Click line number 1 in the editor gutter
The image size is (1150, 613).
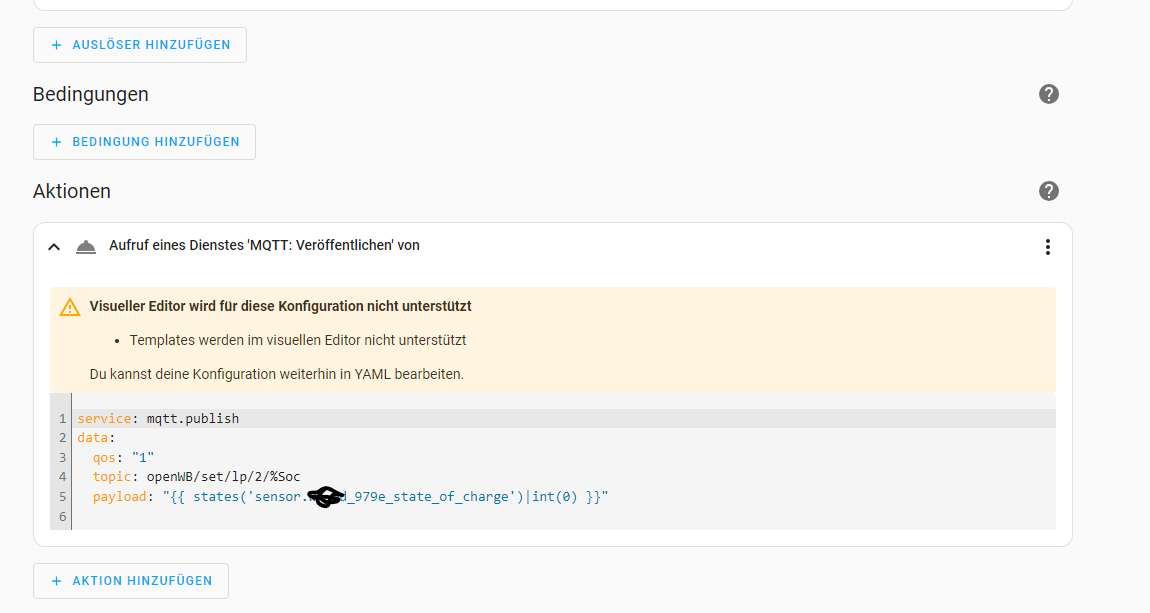pyautogui.click(x=62, y=418)
